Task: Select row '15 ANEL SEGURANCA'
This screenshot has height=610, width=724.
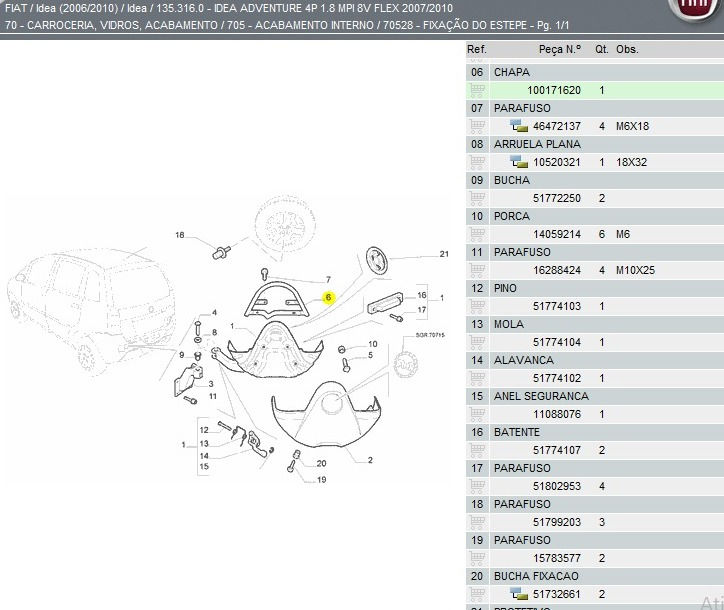Action: 595,396
